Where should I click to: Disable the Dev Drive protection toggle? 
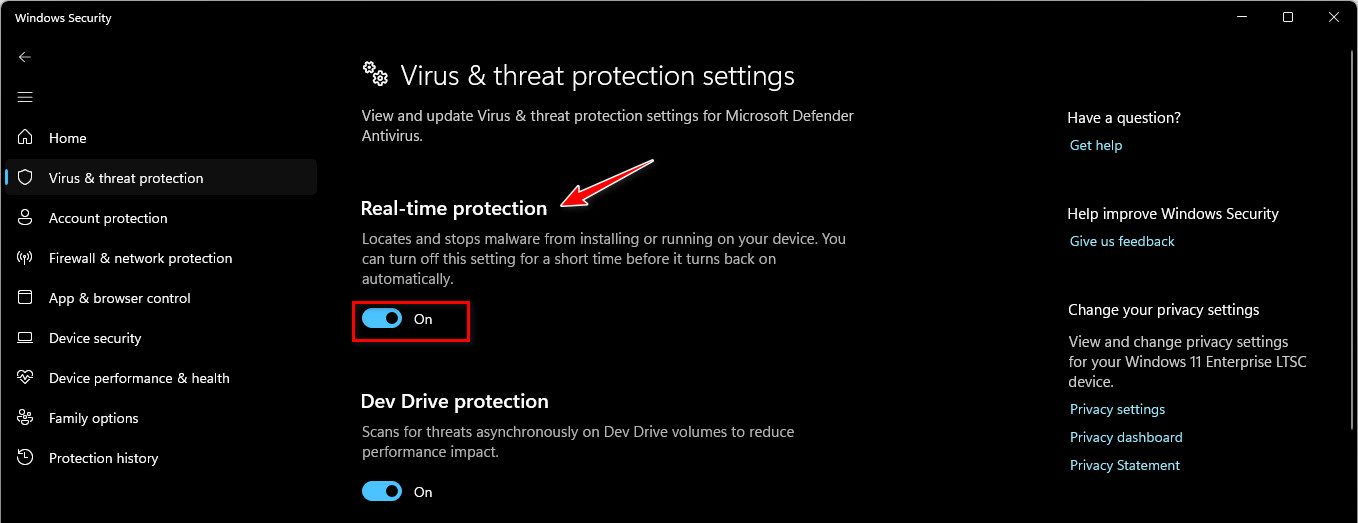tap(382, 492)
